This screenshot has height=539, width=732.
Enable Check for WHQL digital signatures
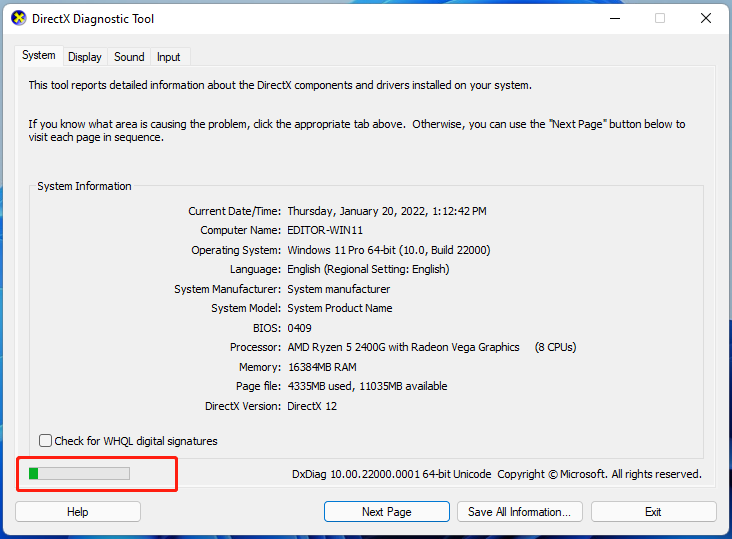pyautogui.click(x=128, y=441)
